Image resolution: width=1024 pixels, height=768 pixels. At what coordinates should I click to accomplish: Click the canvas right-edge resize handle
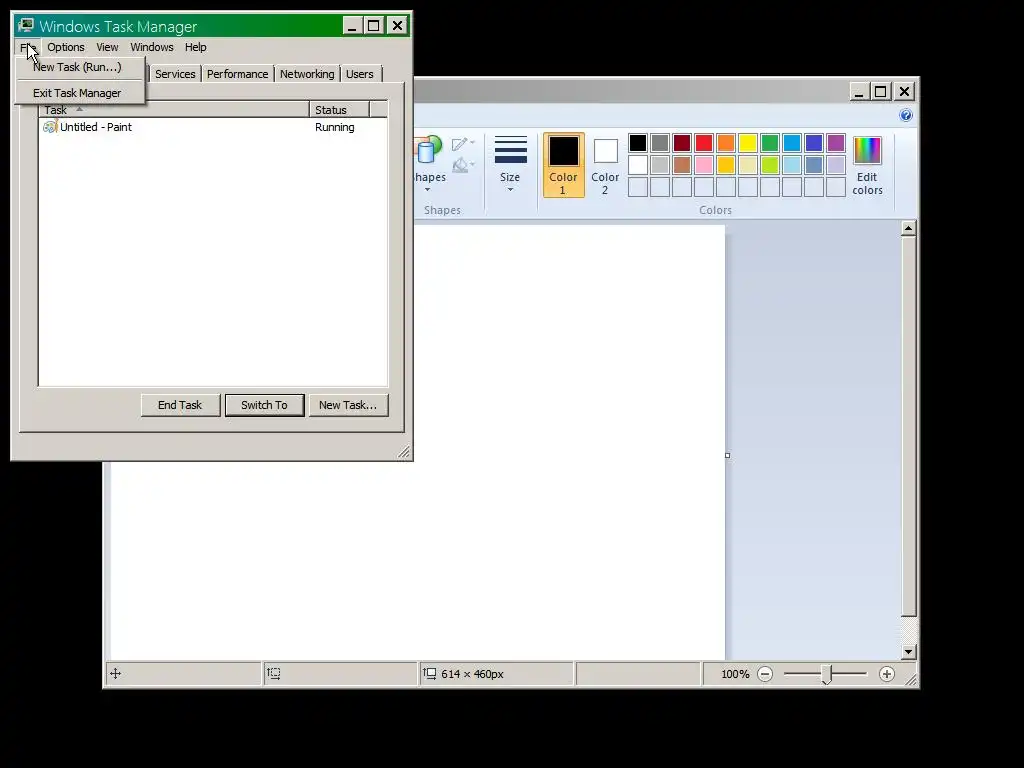click(x=728, y=455)
